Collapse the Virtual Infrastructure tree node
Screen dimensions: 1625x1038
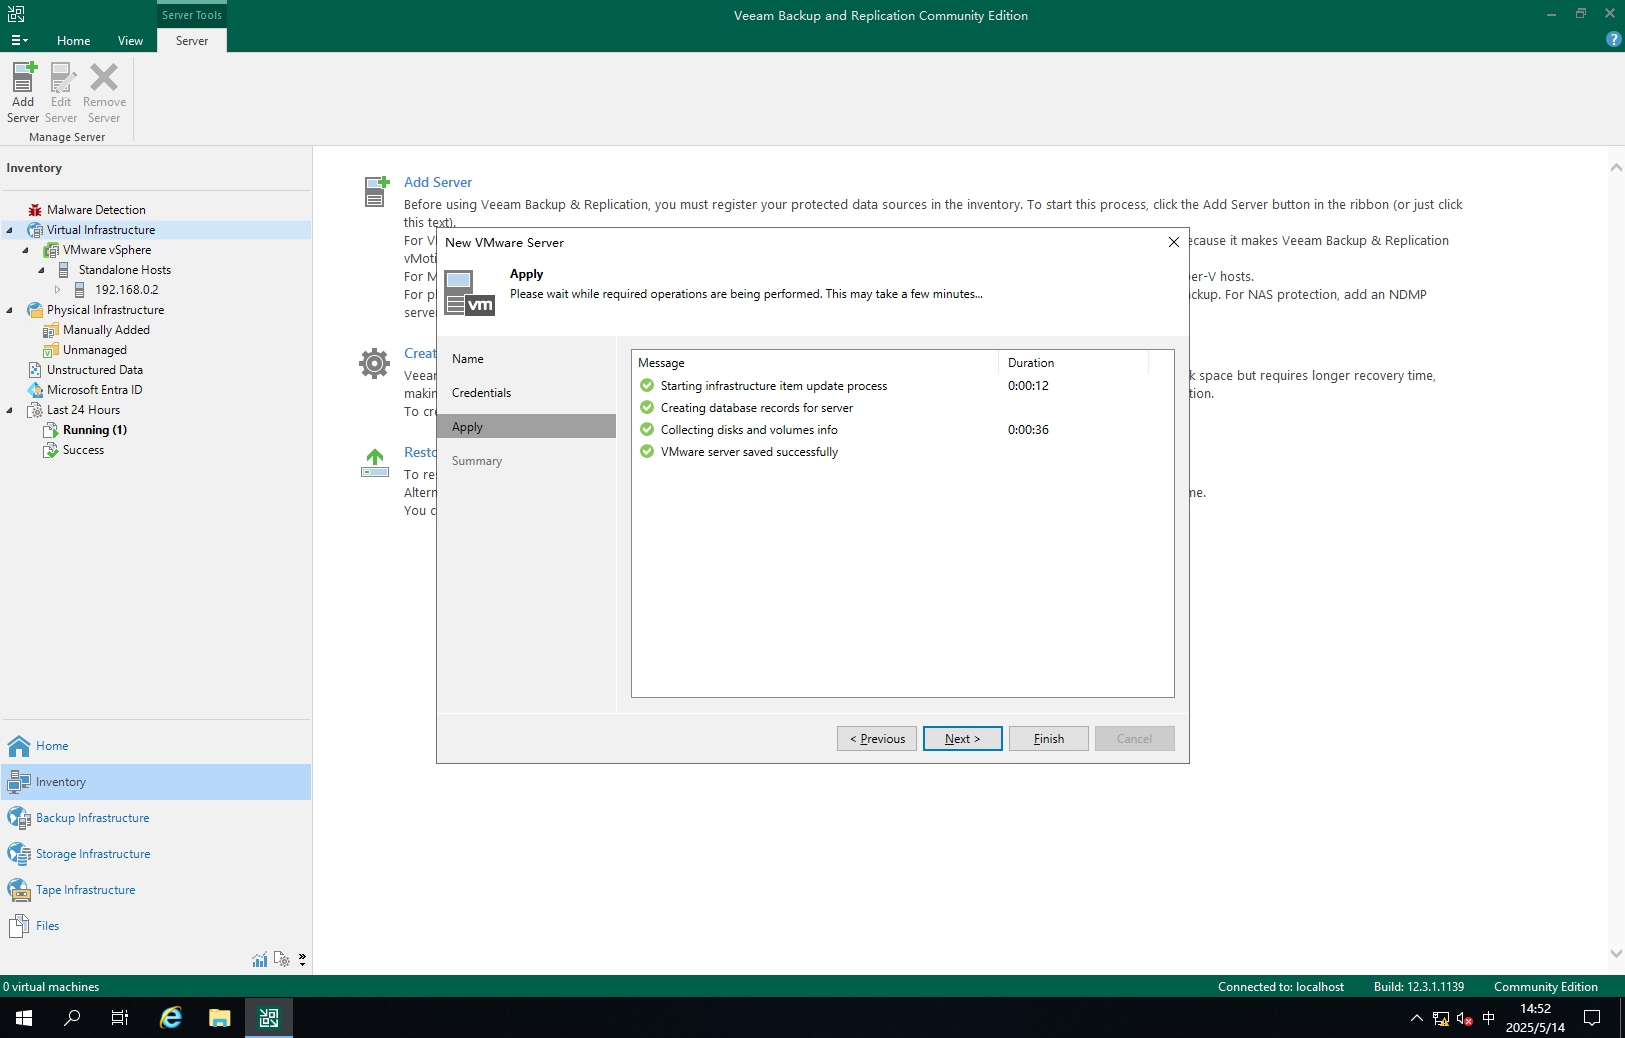click(10, 230)
